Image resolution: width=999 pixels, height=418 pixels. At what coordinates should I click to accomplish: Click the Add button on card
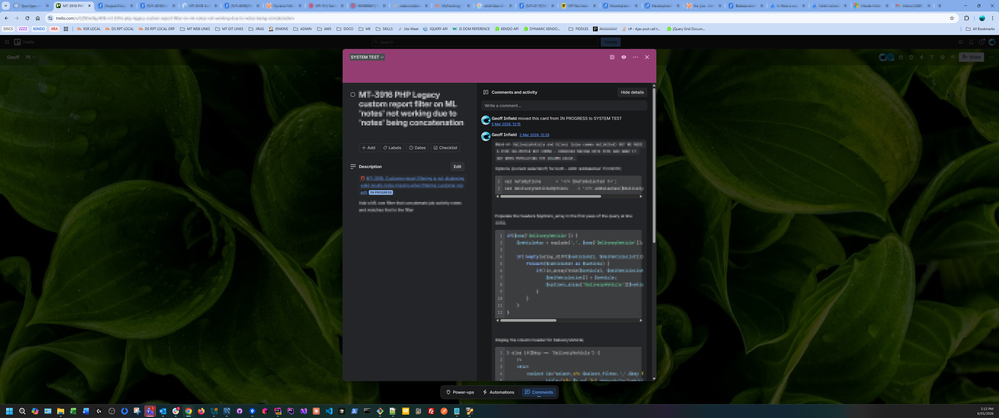[x=368, y=148]
